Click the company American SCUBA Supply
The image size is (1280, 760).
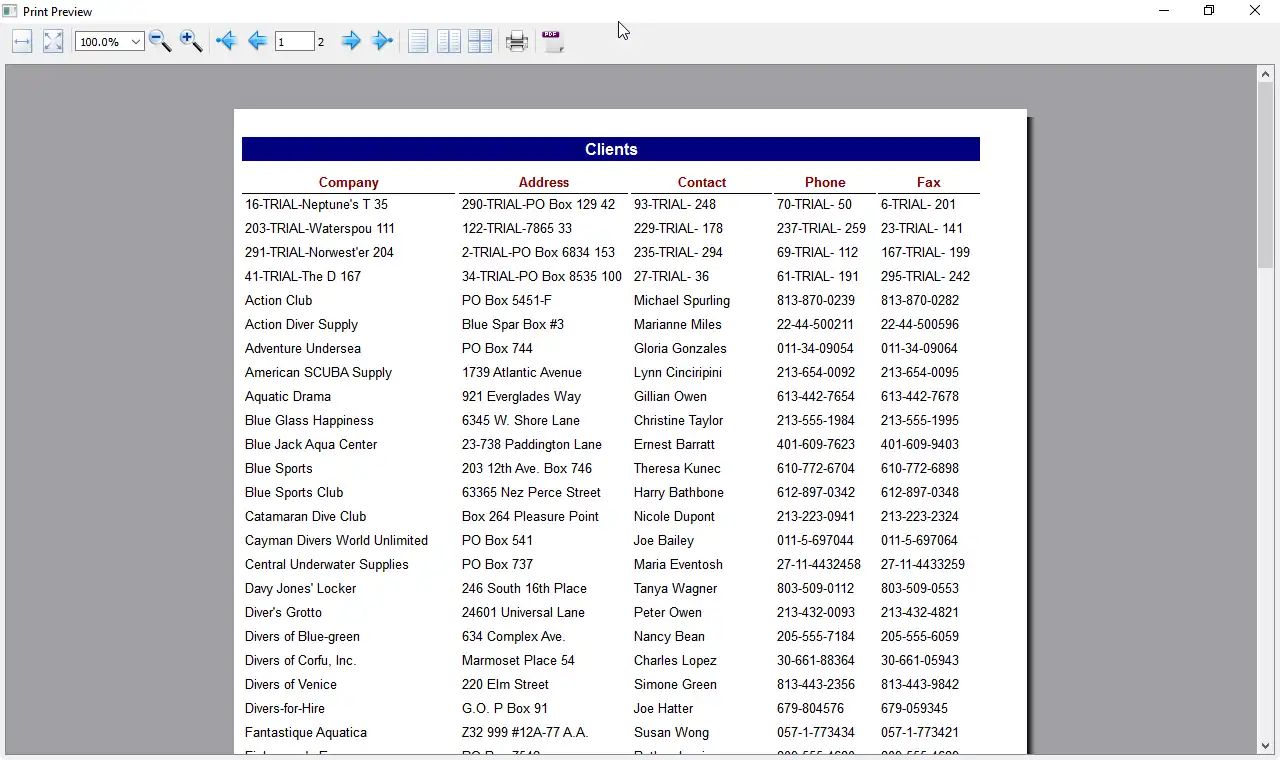(318, 372)
